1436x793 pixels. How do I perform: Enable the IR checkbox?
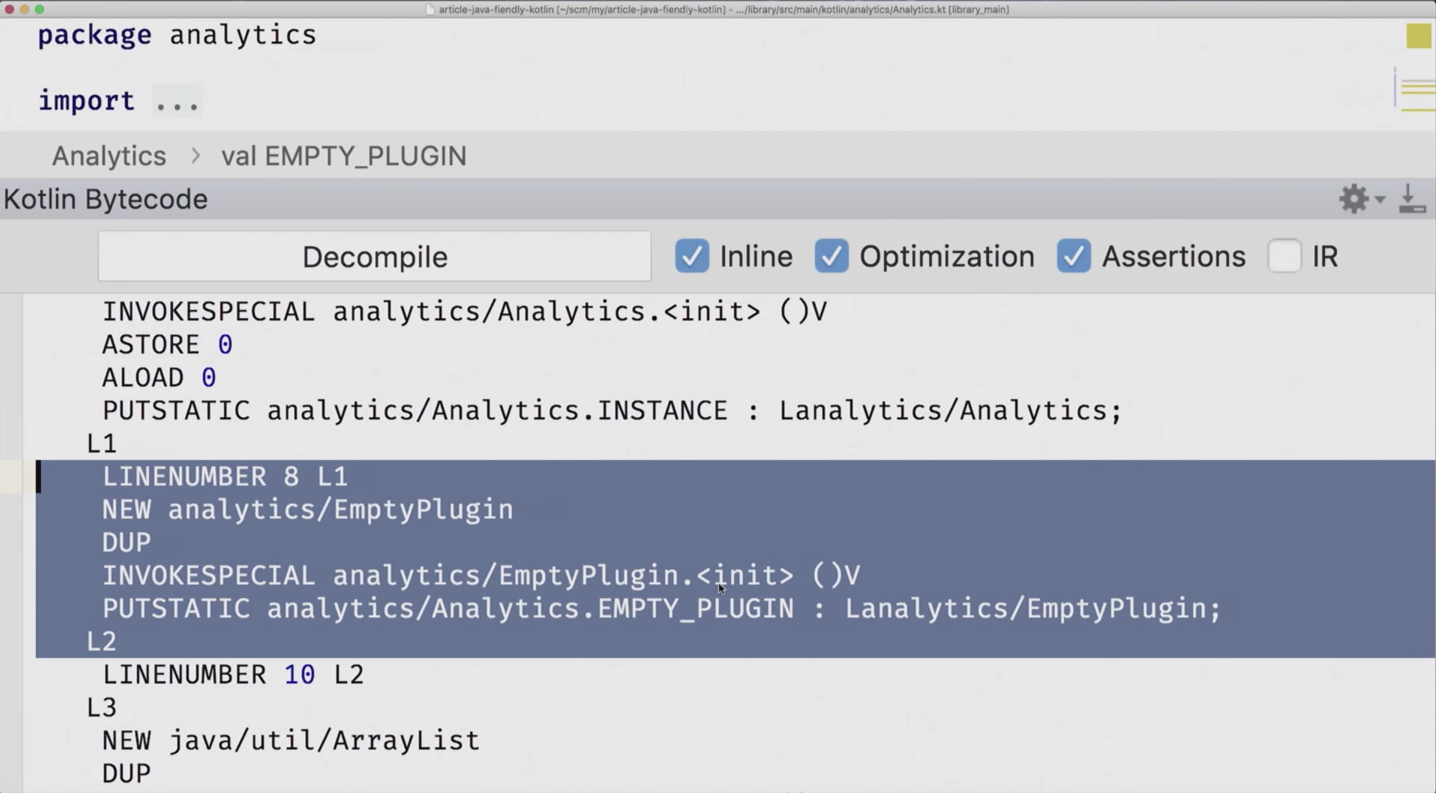1284,257
